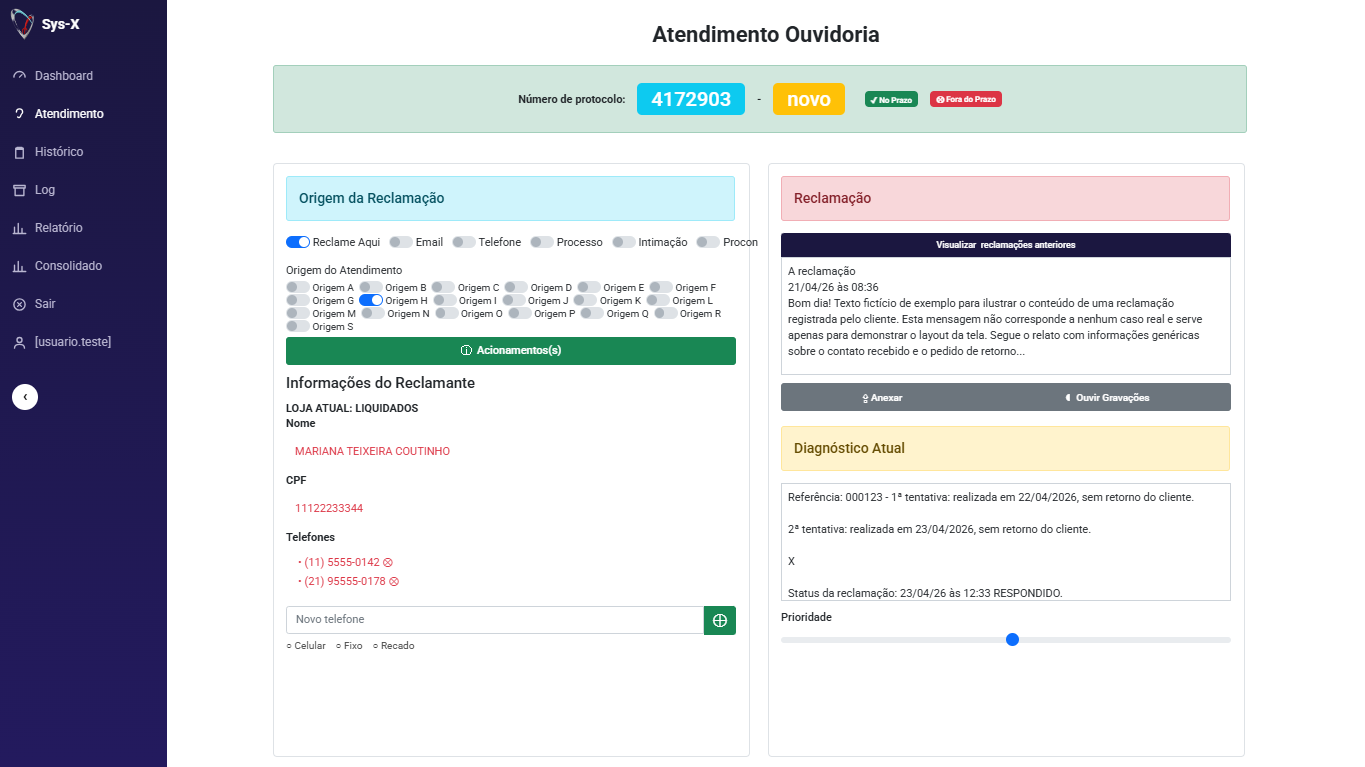The image size is (1365, 767).
Task: Open Histórico menu item
Action: 59,152
